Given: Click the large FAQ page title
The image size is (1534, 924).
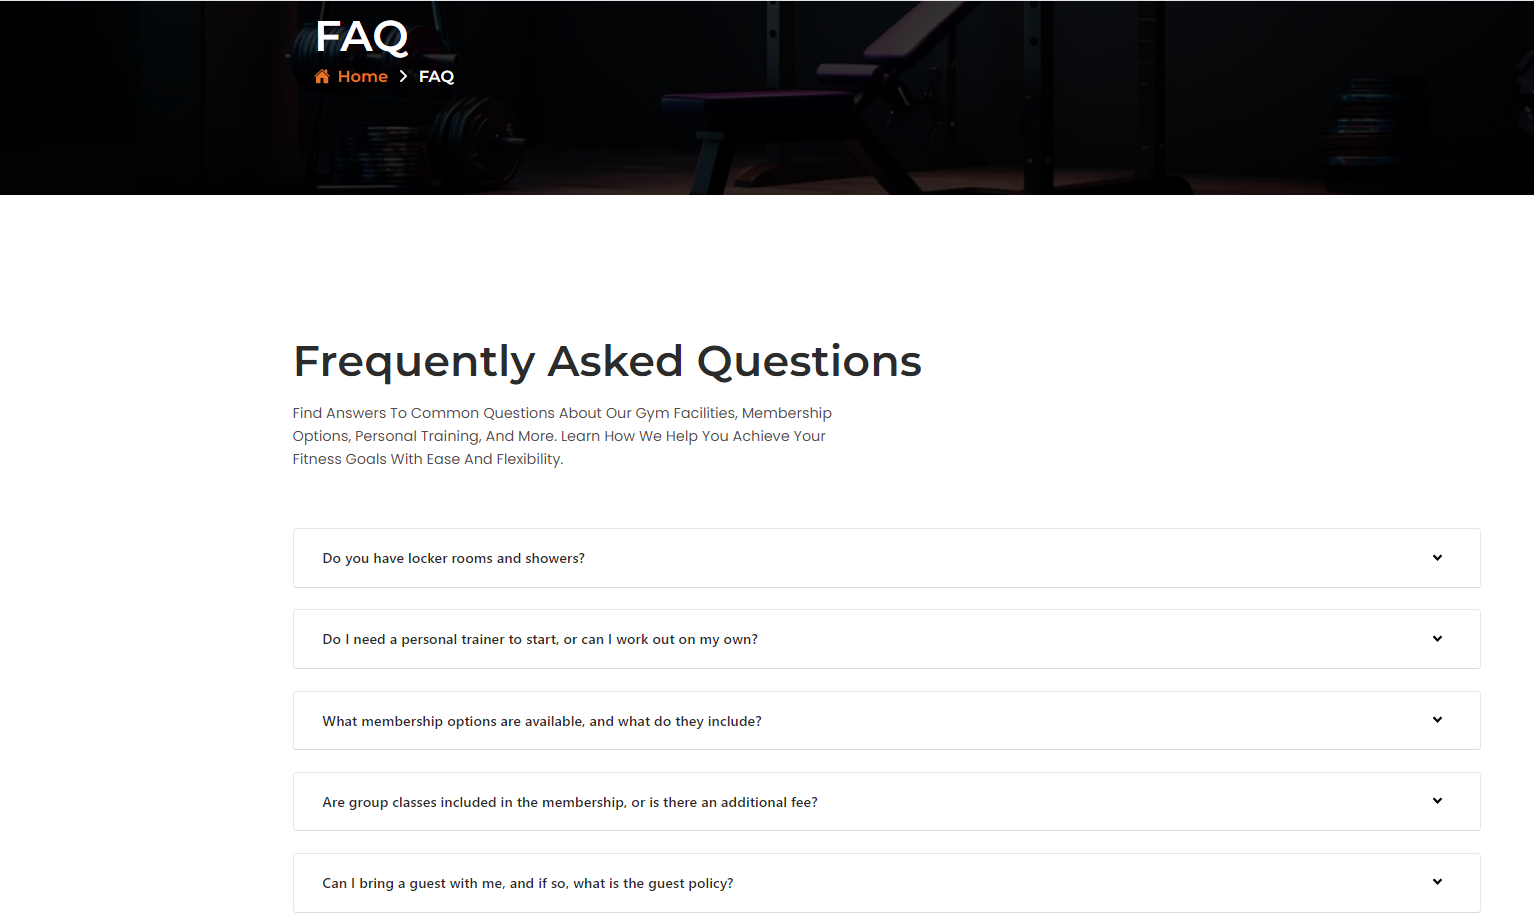Looking at the screenshot, I should click(361, 38).
